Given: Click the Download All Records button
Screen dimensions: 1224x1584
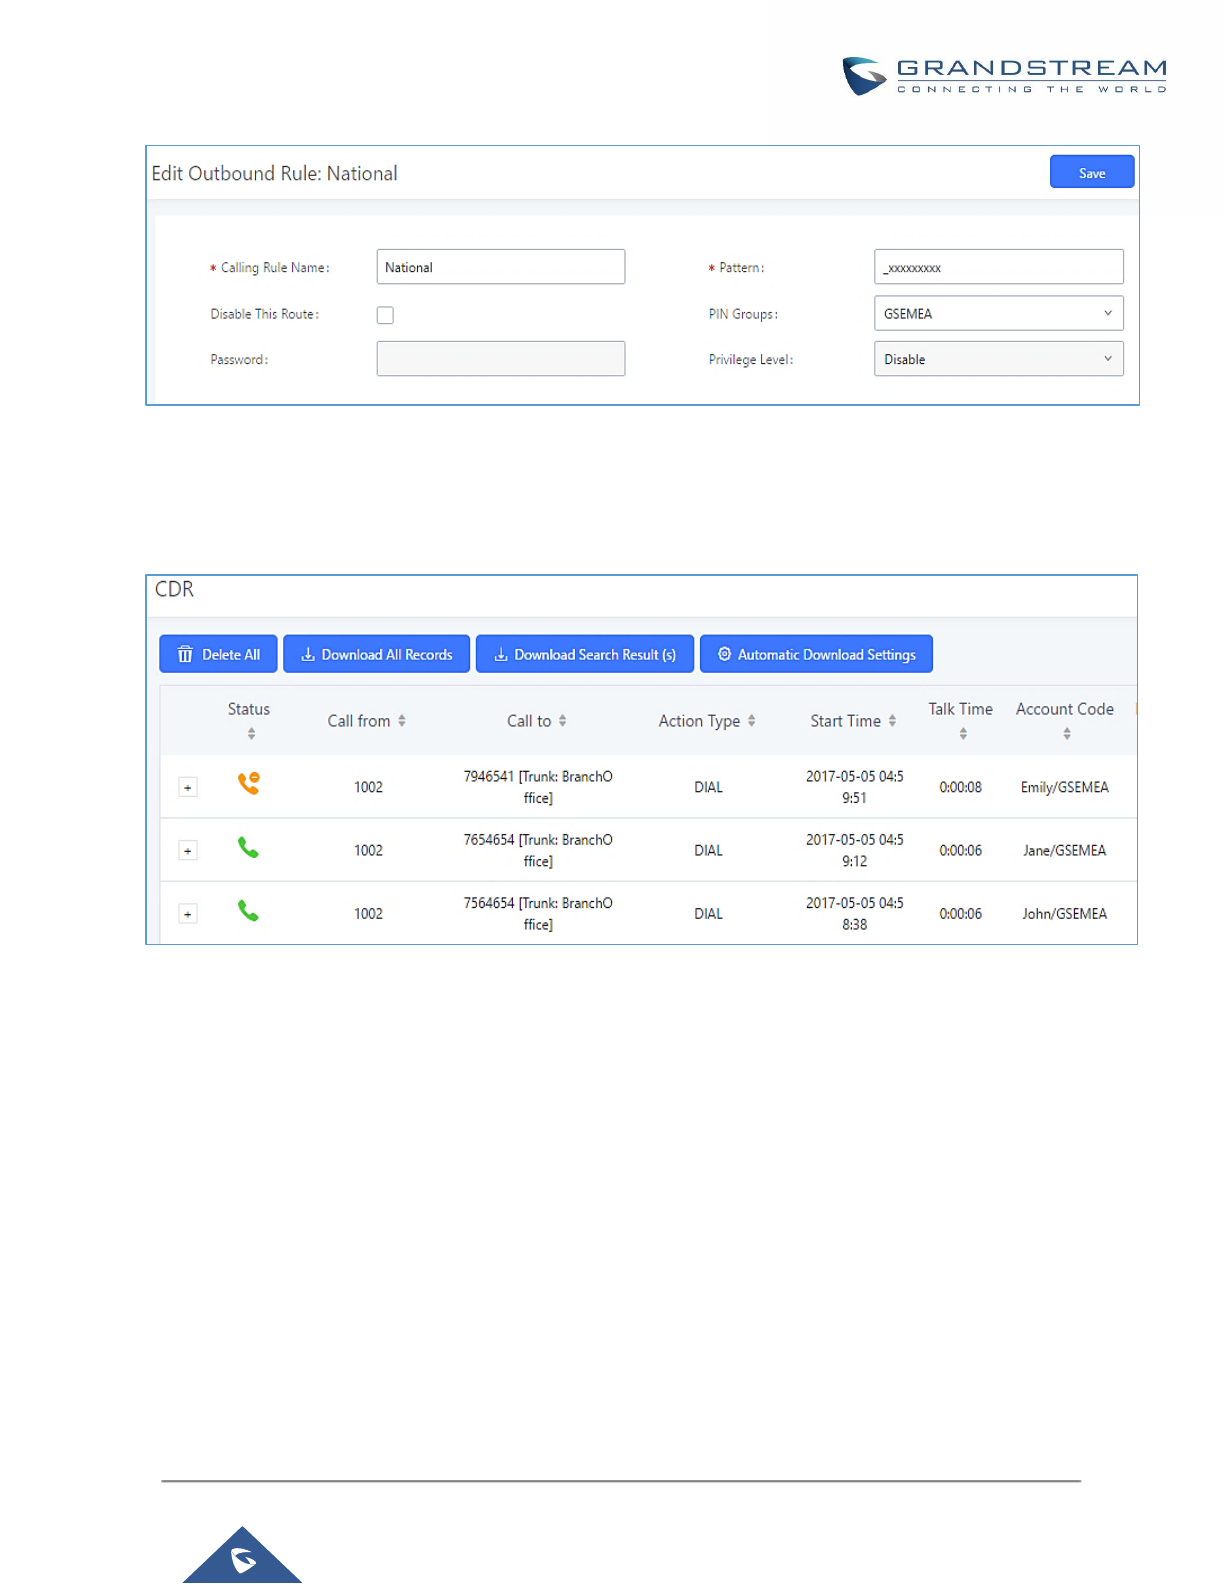Looking at the screenshot, I should click(376, 654).
